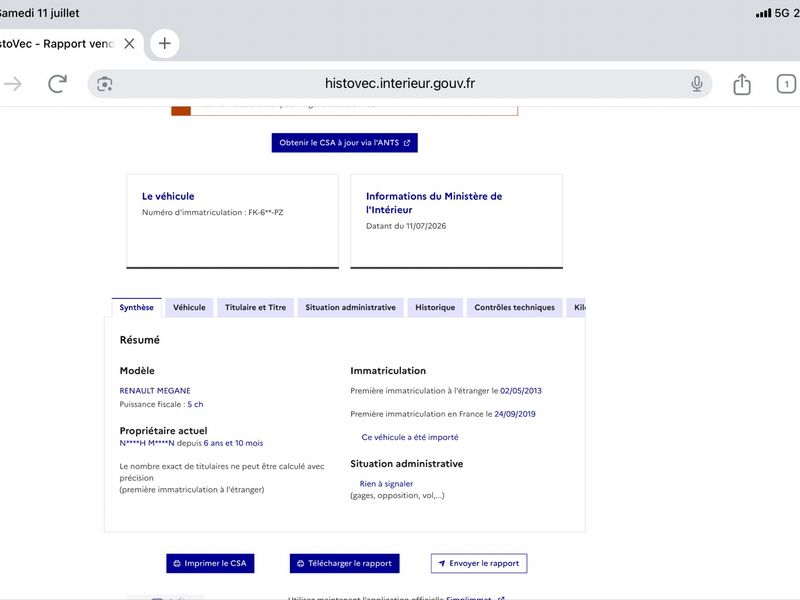Open the Le véhicule card
Screen dimensions: 800x600
233,221
